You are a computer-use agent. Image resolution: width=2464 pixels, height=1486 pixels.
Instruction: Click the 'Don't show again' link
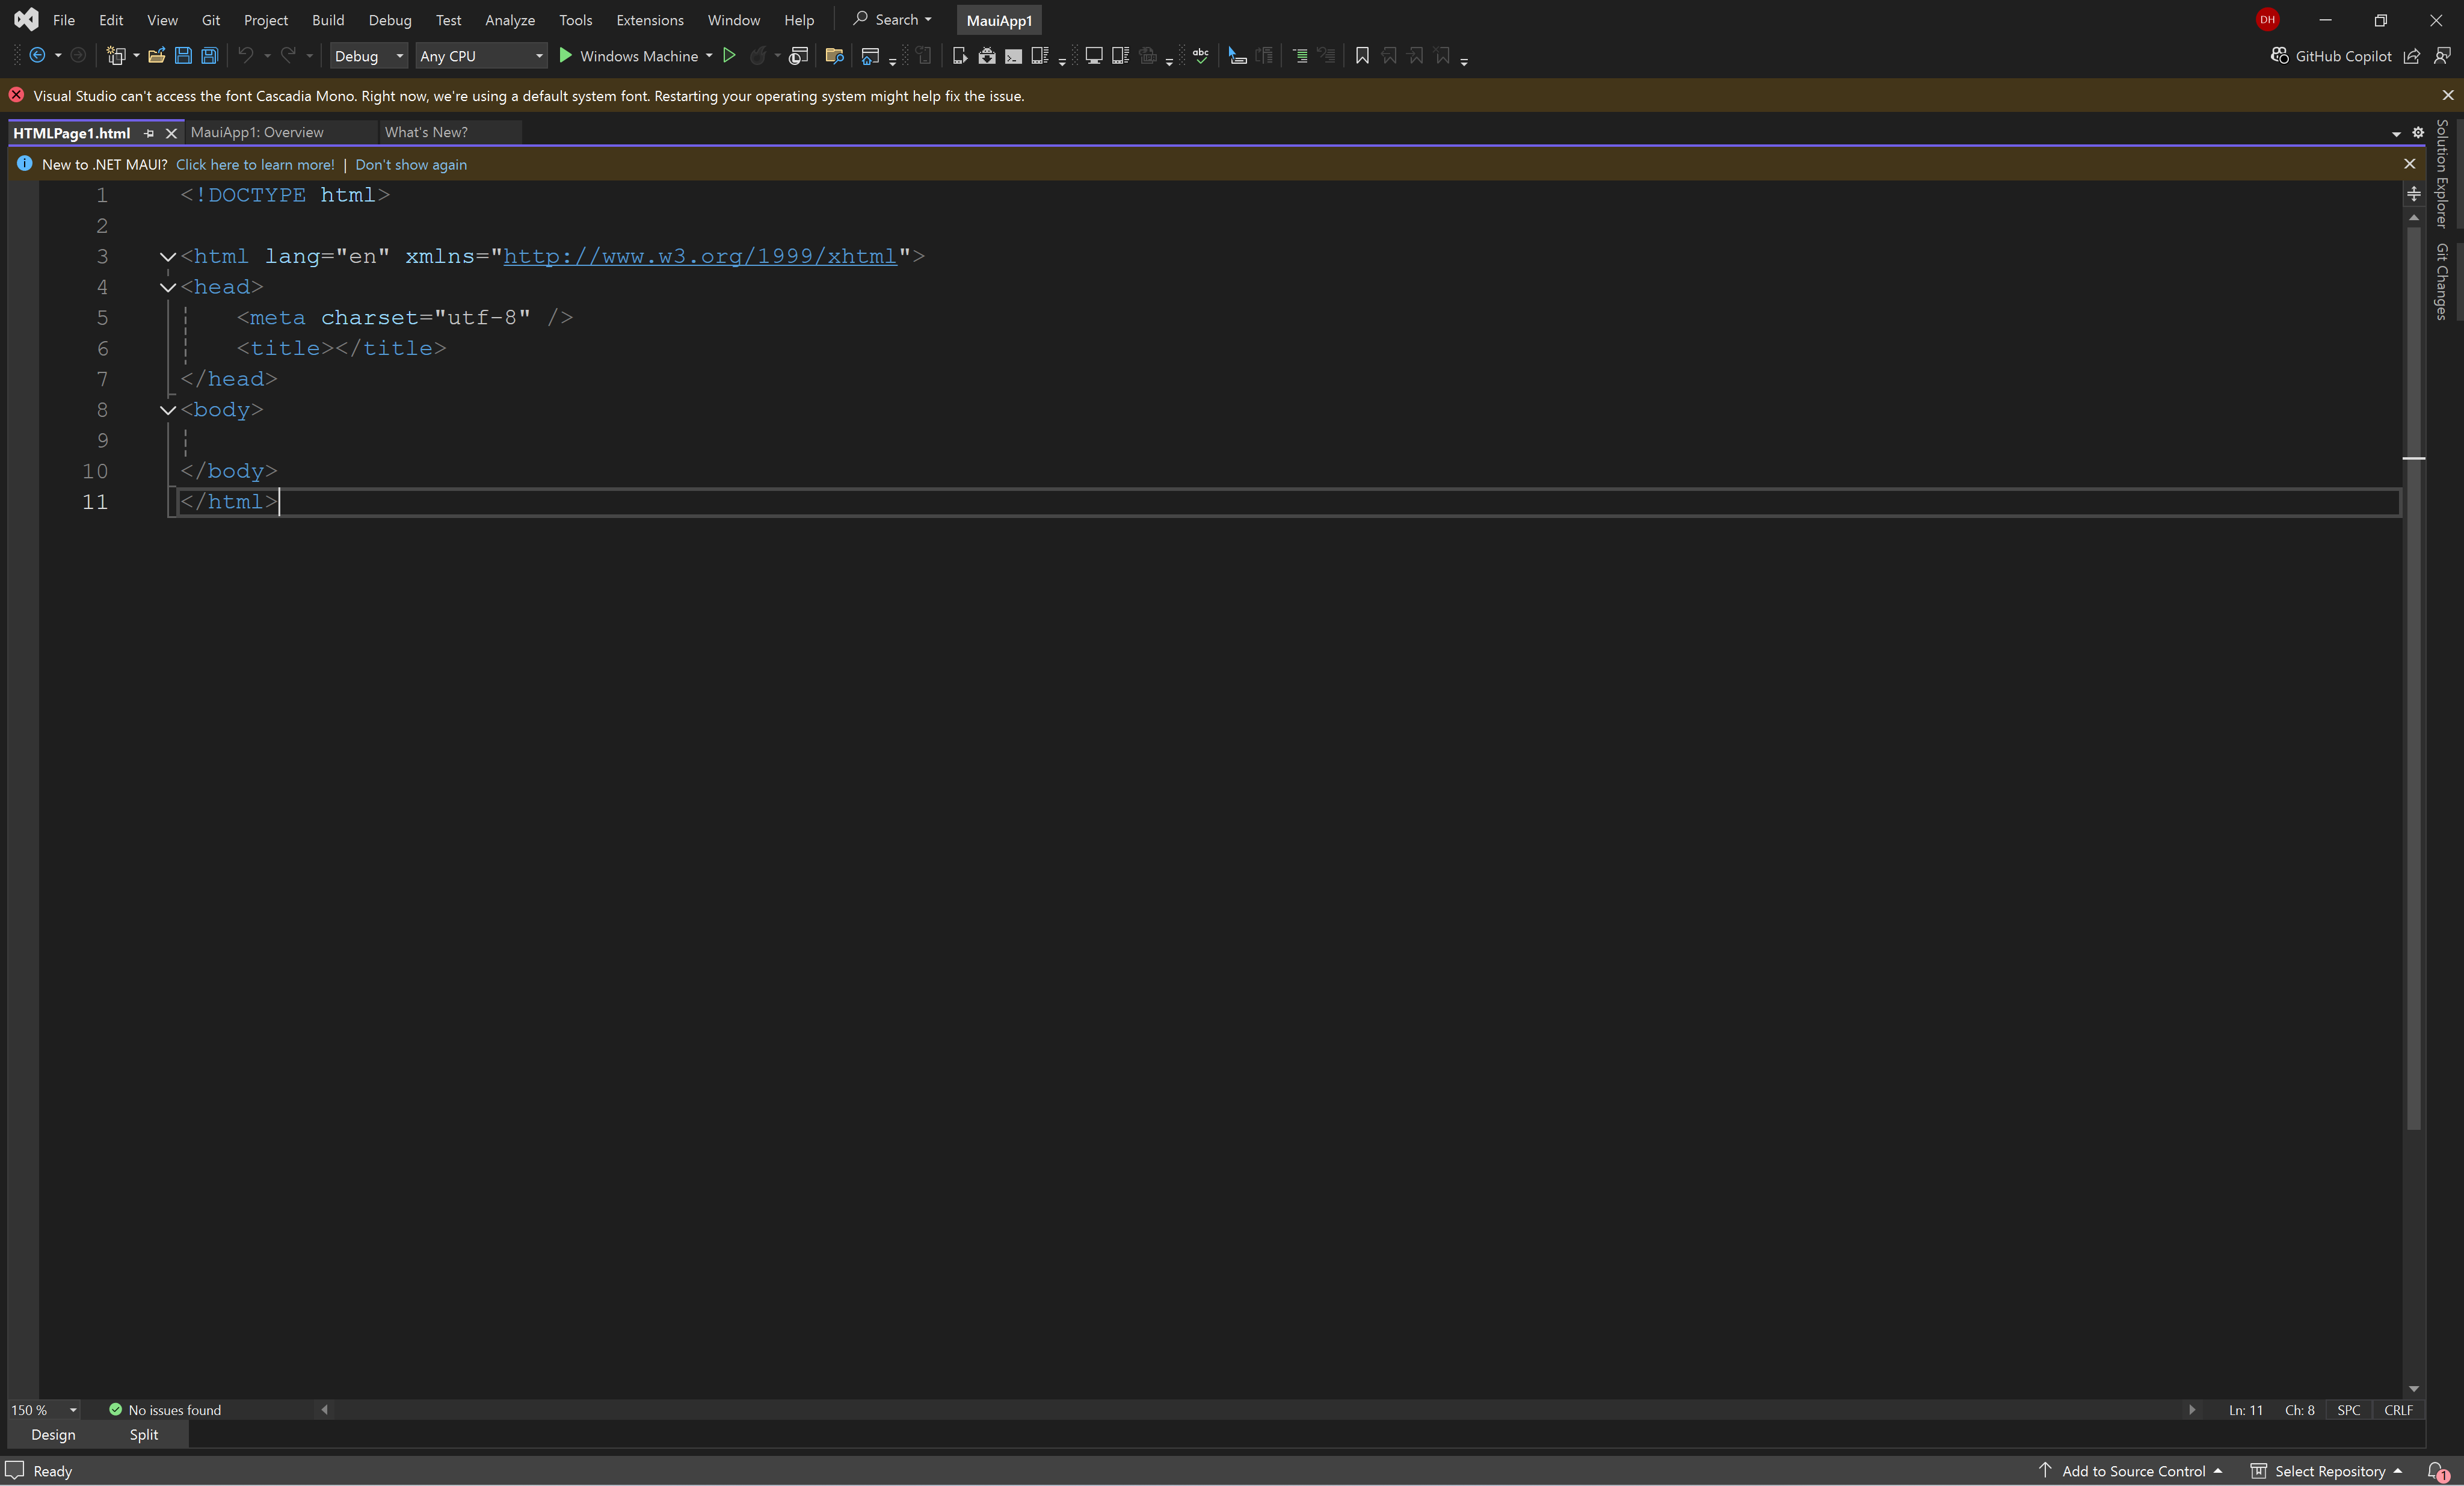[410, 165]
